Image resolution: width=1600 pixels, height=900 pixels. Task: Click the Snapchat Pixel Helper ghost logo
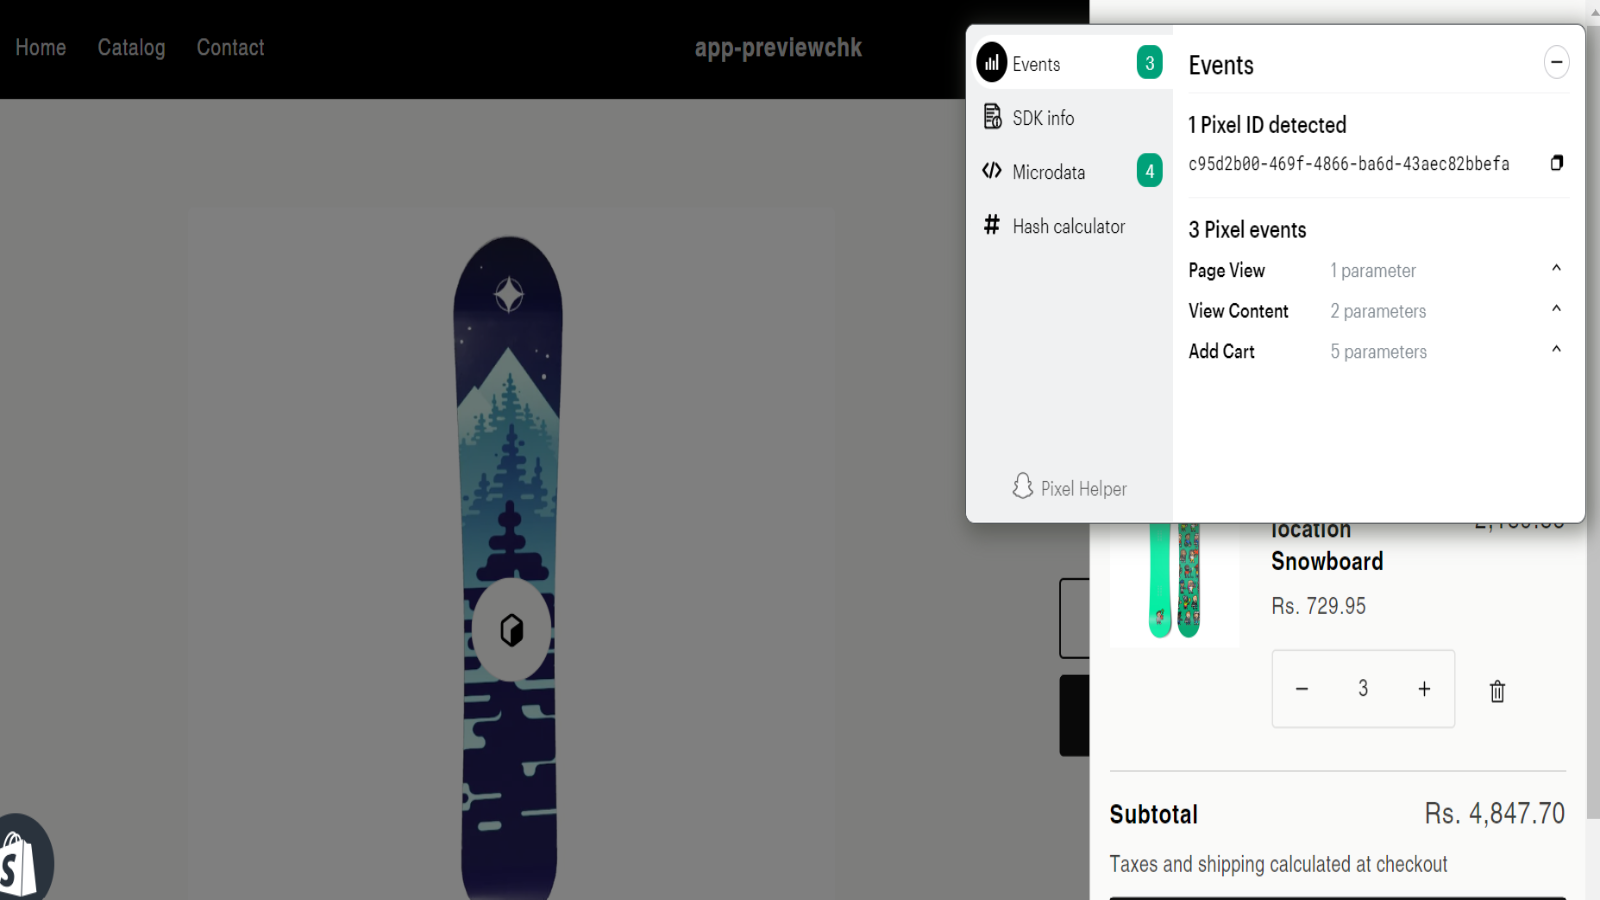coord(1022,487)
